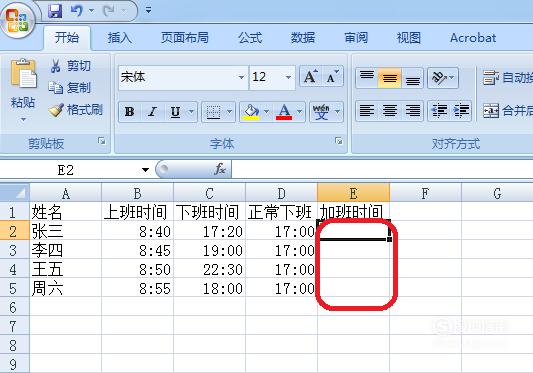533x373 pixels.
Task: Select all cells with corner button
Action: click(15, 193)
